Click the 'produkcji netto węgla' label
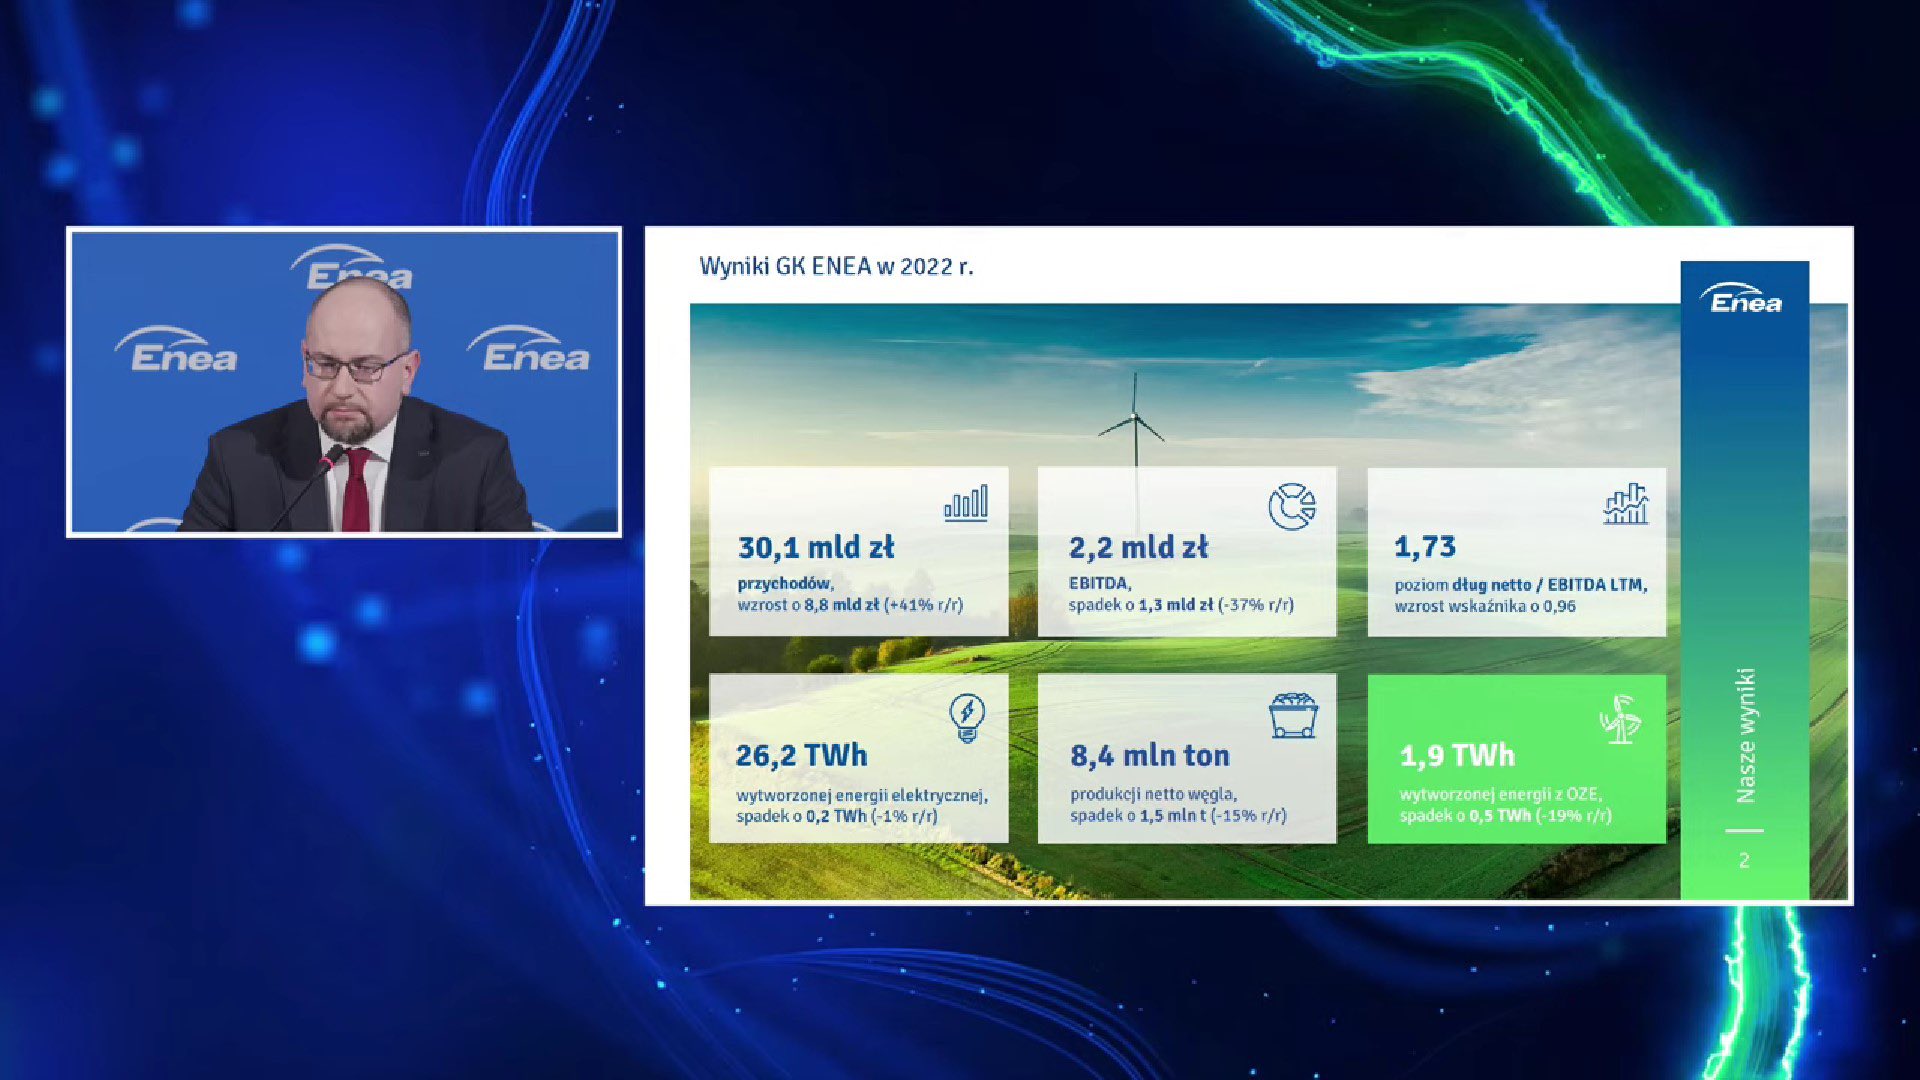1920x1080 pixels. coord(1153,795)
